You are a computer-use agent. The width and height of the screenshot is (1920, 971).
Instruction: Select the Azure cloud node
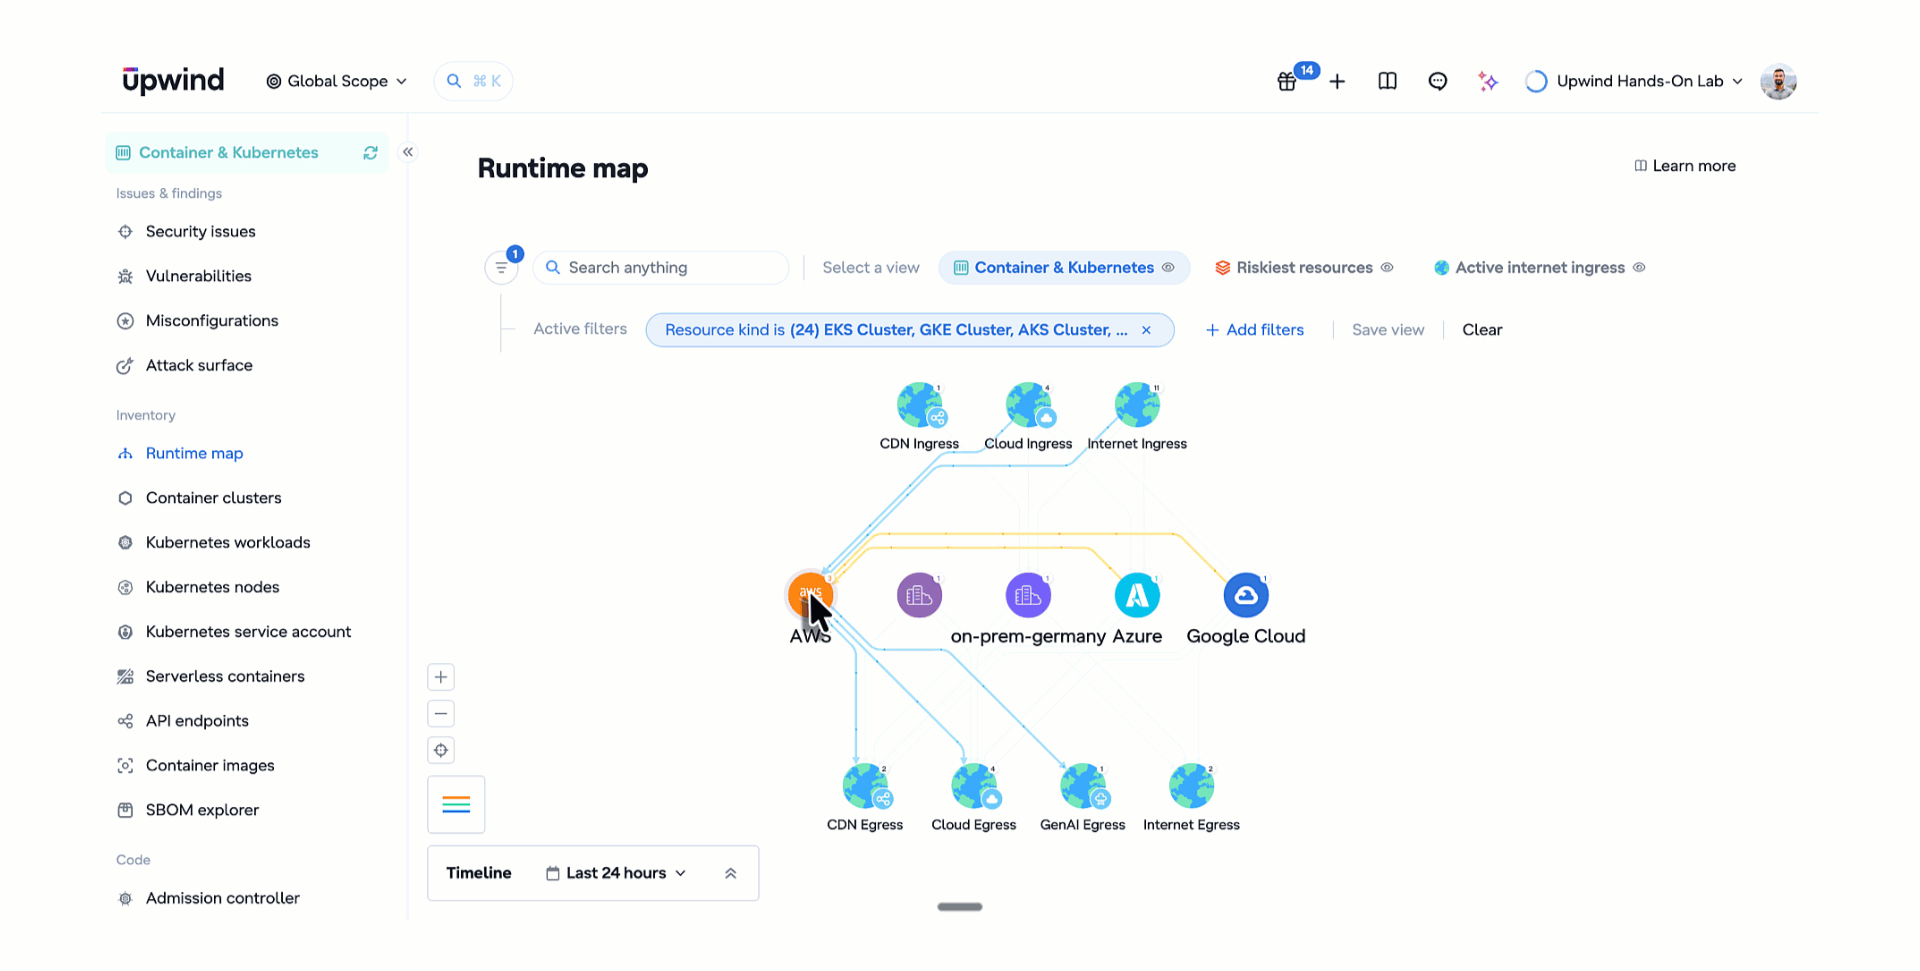(x=1137, y=596)
